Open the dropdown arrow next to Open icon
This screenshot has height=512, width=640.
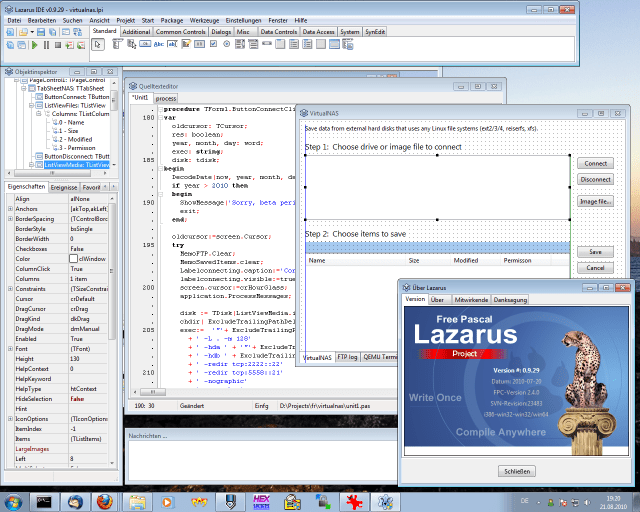click(32, 32)
